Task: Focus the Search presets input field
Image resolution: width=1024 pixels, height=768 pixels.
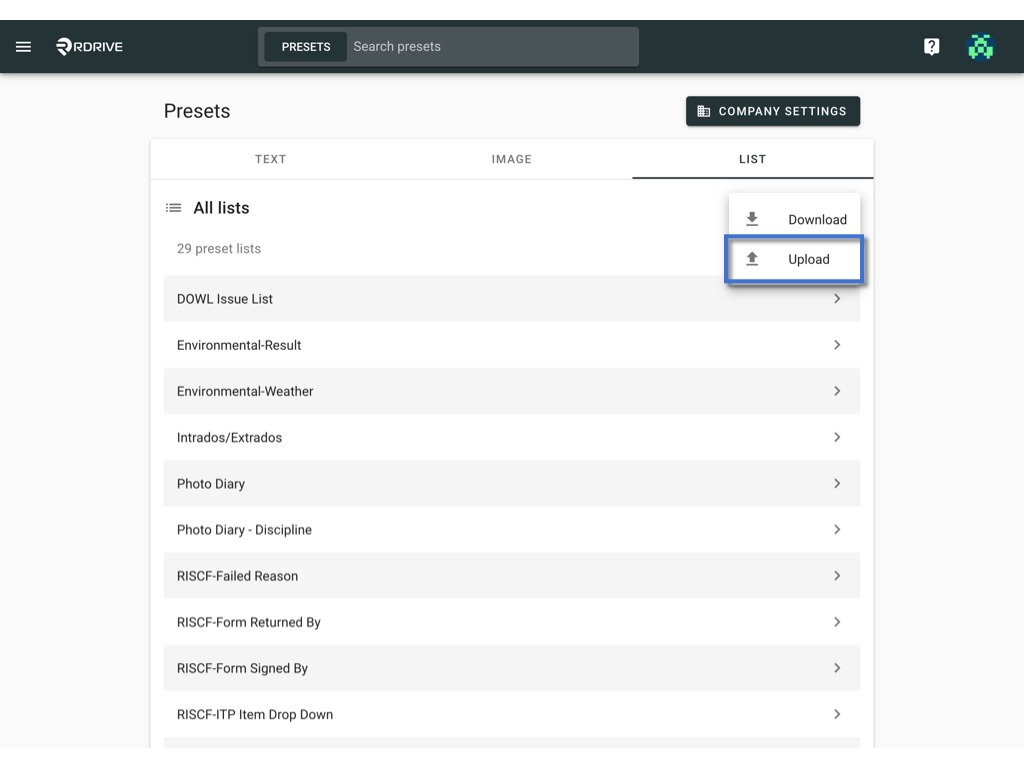Action: 492,46
